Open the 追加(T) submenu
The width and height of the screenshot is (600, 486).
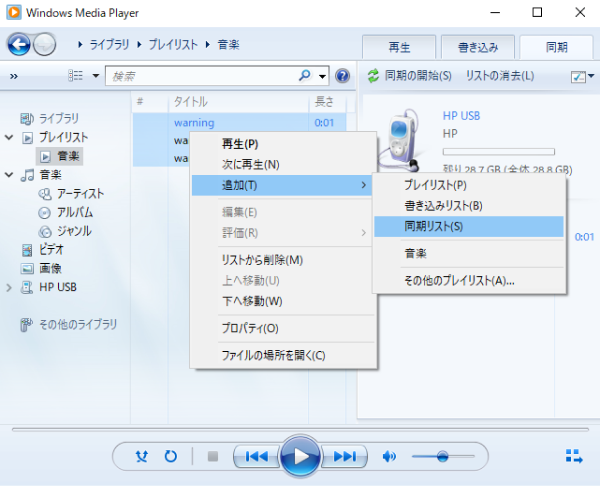283,186
